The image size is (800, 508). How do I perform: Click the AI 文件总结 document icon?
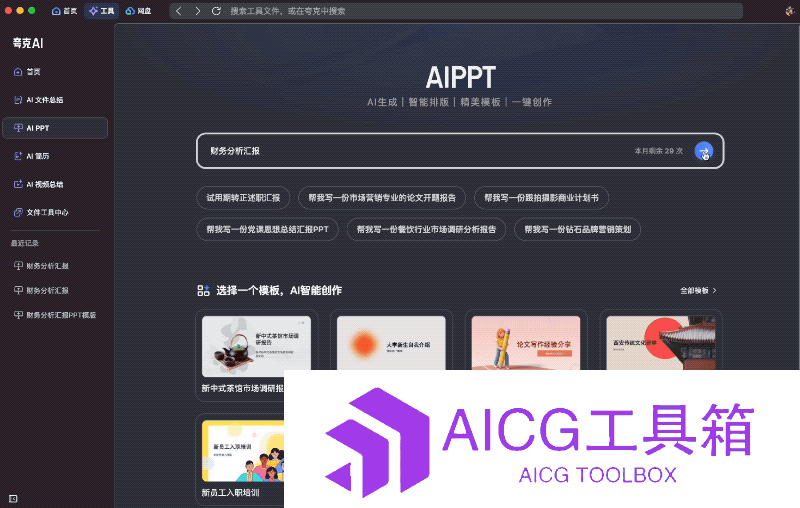pyautogui.click(x=18, y=100)
